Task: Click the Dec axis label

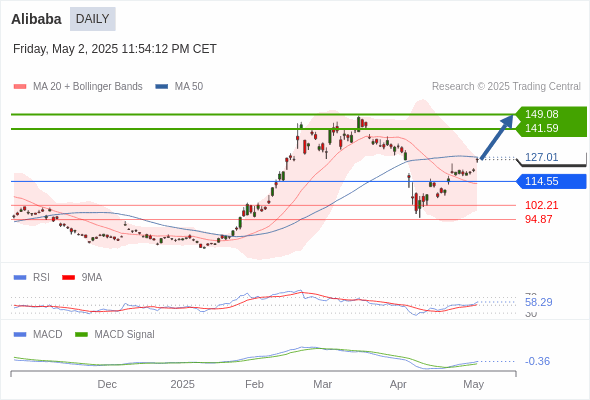Action: (107, 385)
